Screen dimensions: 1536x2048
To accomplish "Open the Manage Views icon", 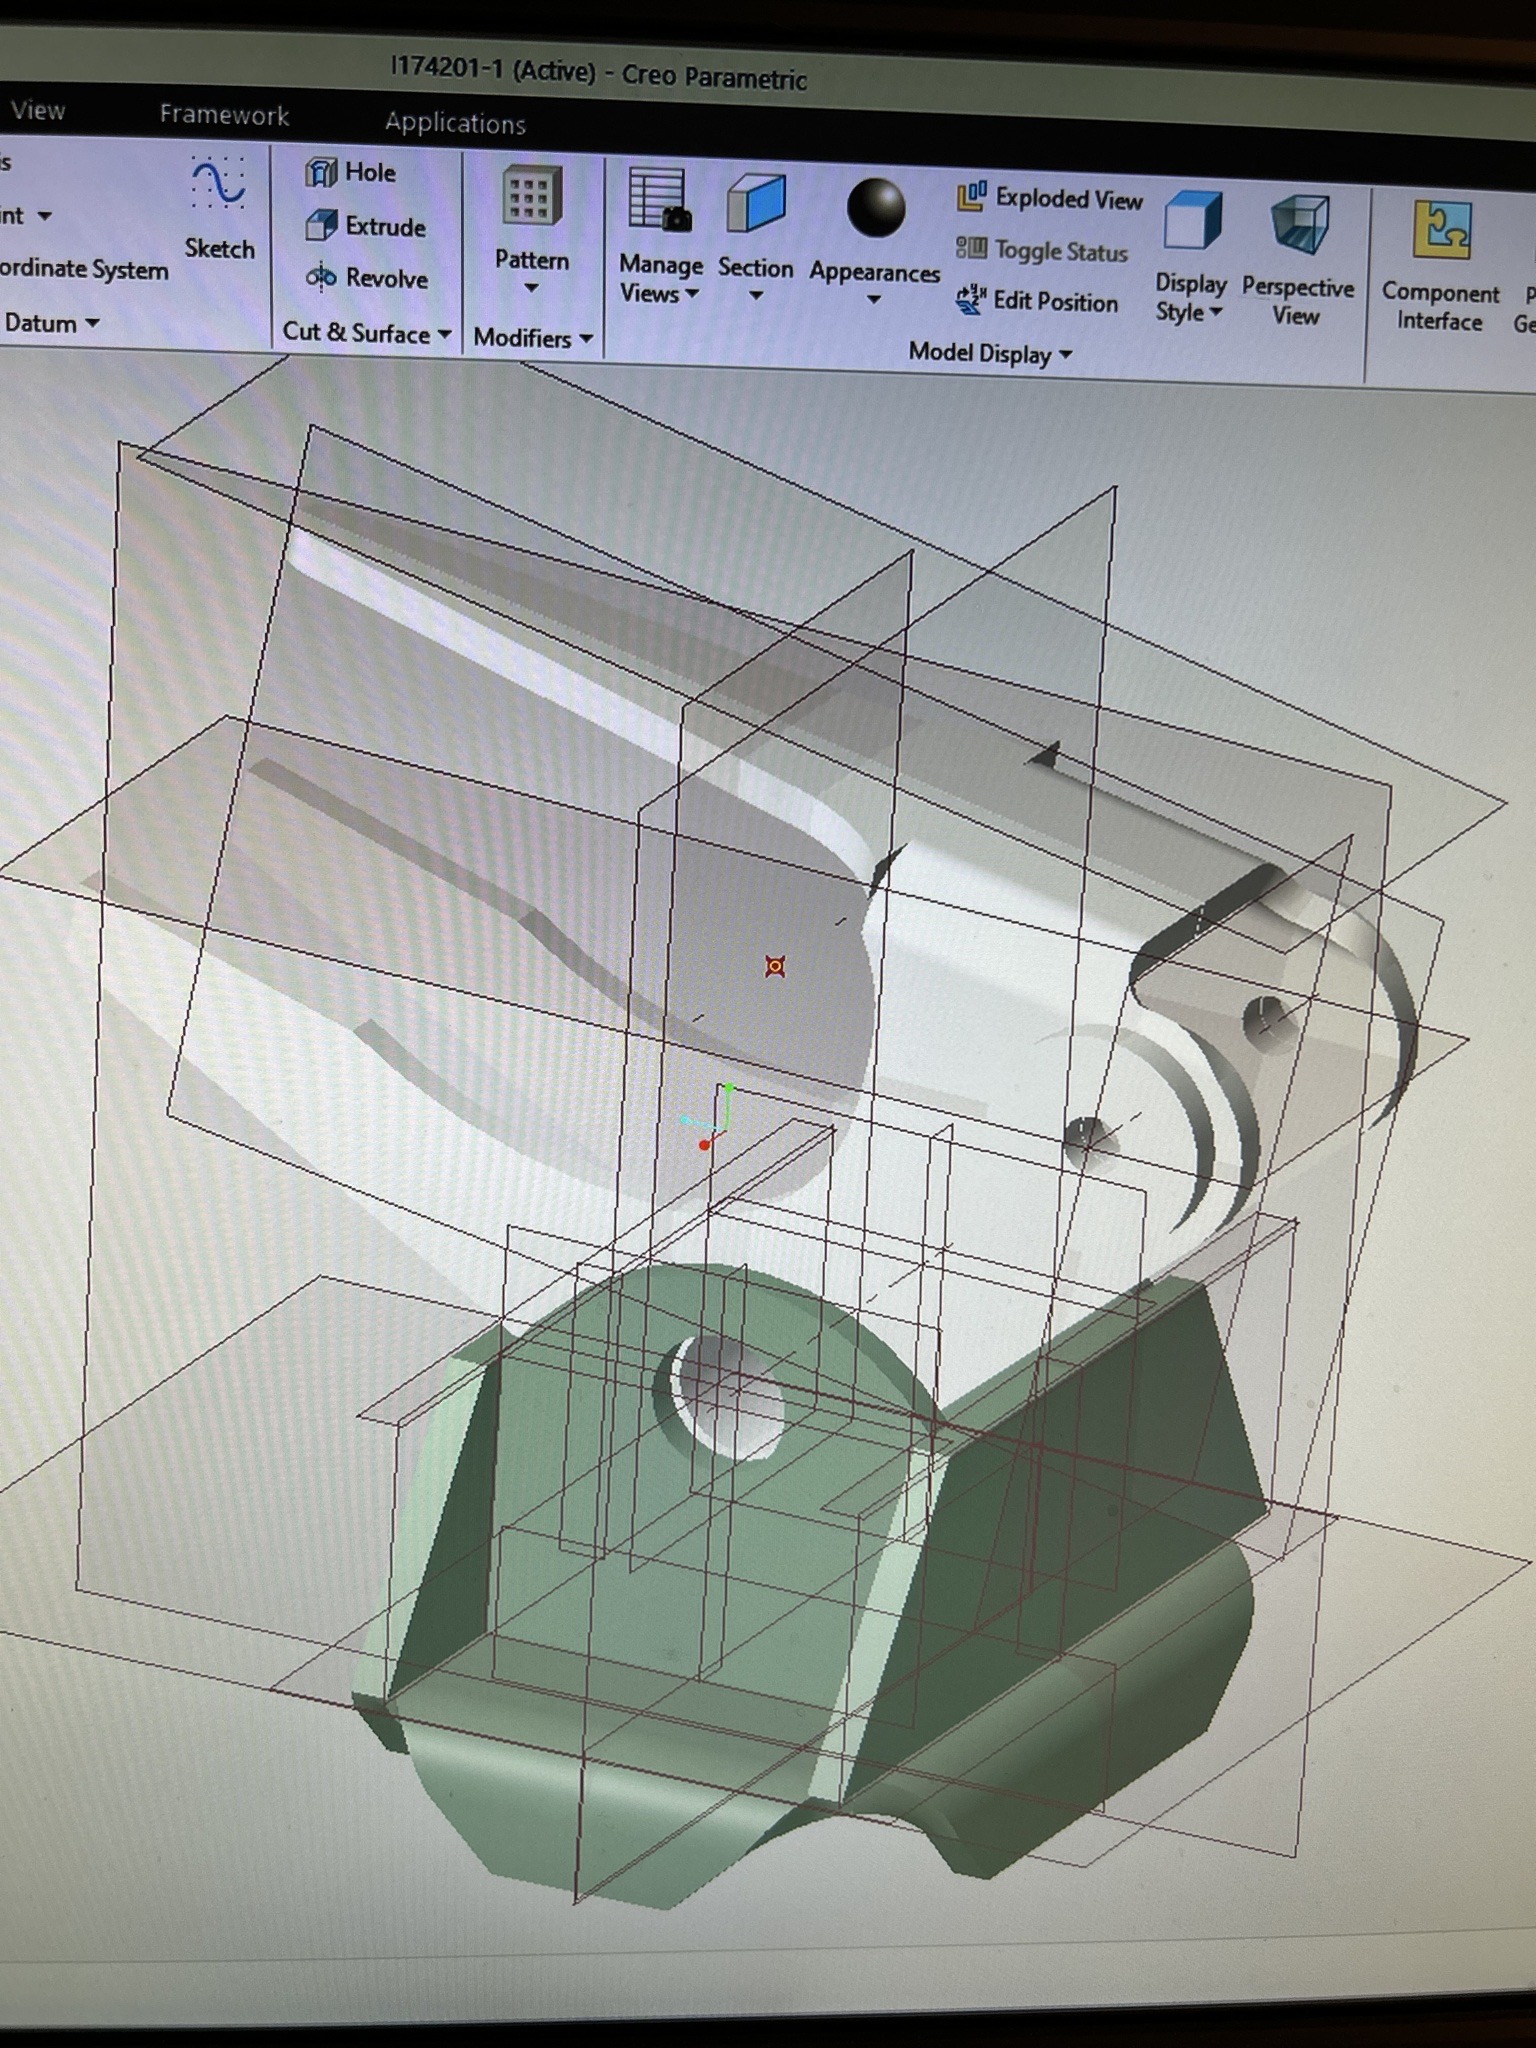I will click(x=659, y=201).
